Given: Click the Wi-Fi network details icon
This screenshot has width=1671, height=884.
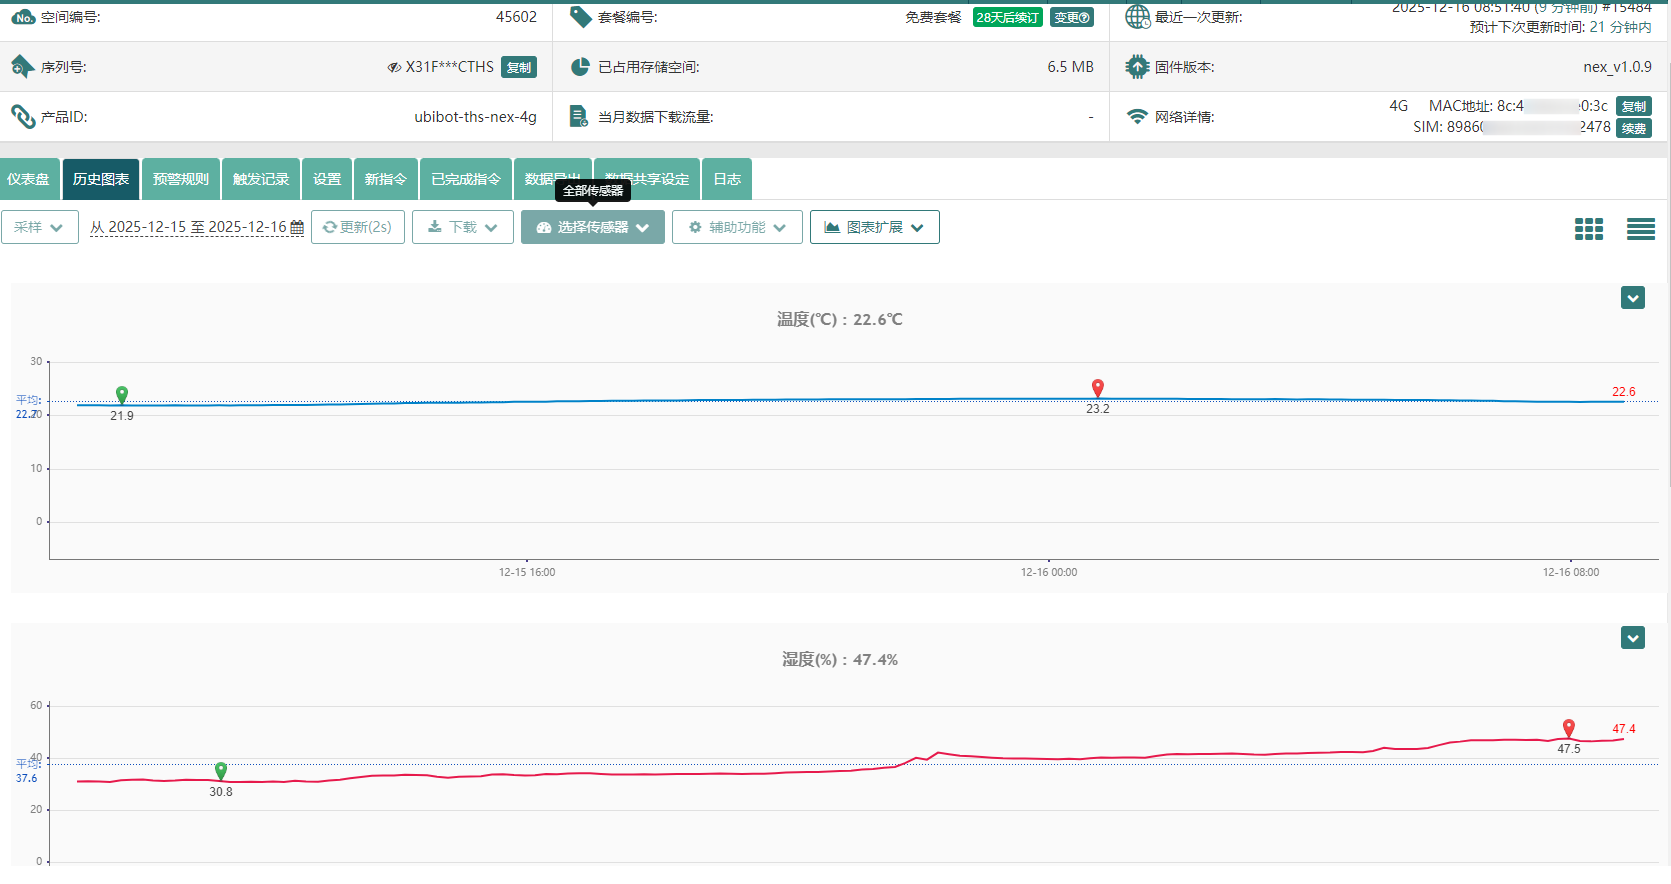Looking at the screenshot, I should pos(1137,117).
